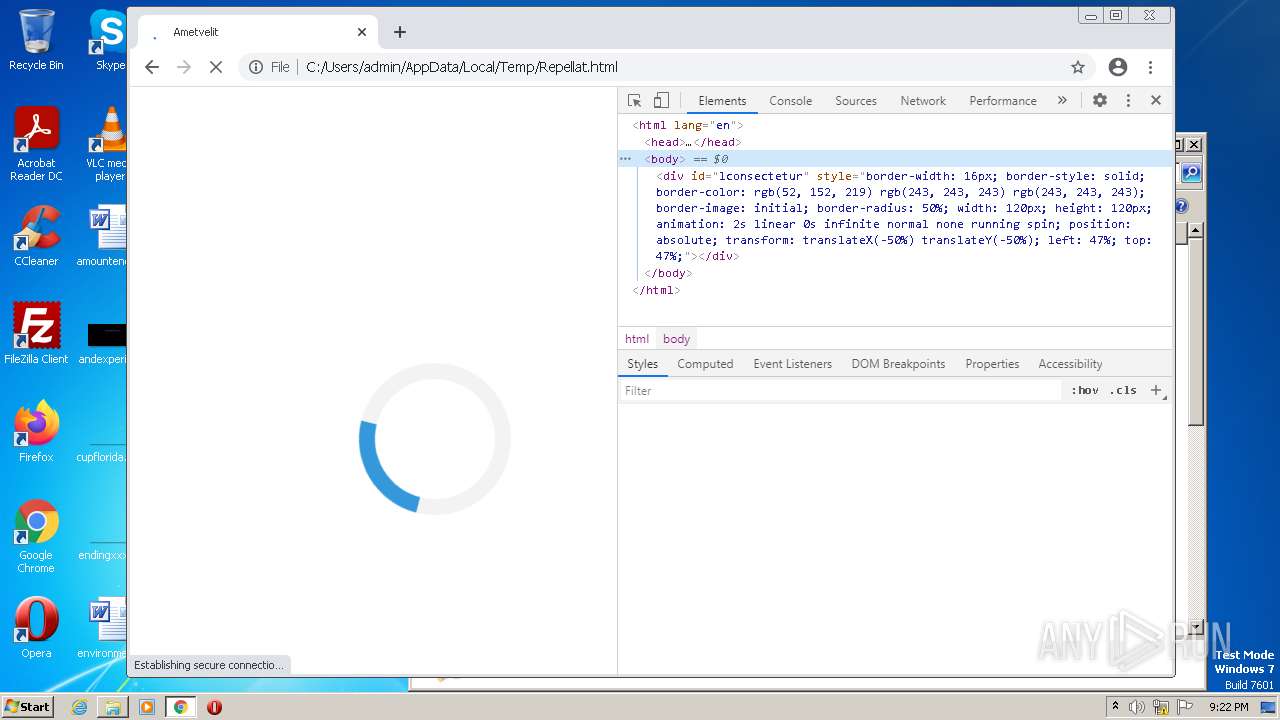This screenshot has width=1280, height=720.
Task: Open FileZilla Client shortcut
Action: (x=36, y=334)
